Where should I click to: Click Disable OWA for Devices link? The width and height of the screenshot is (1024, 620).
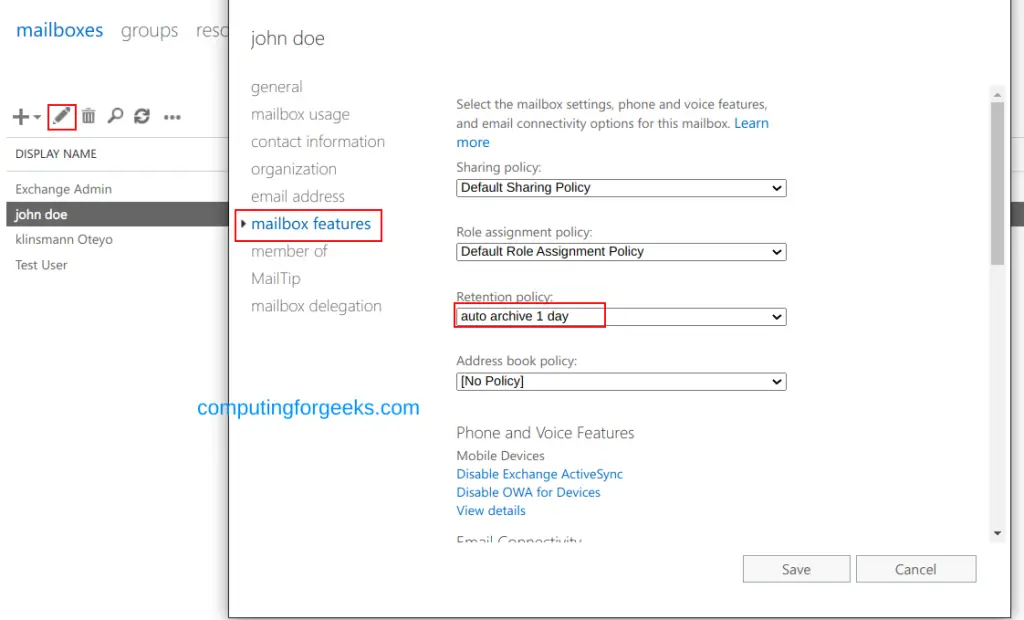tap(528, 493)
